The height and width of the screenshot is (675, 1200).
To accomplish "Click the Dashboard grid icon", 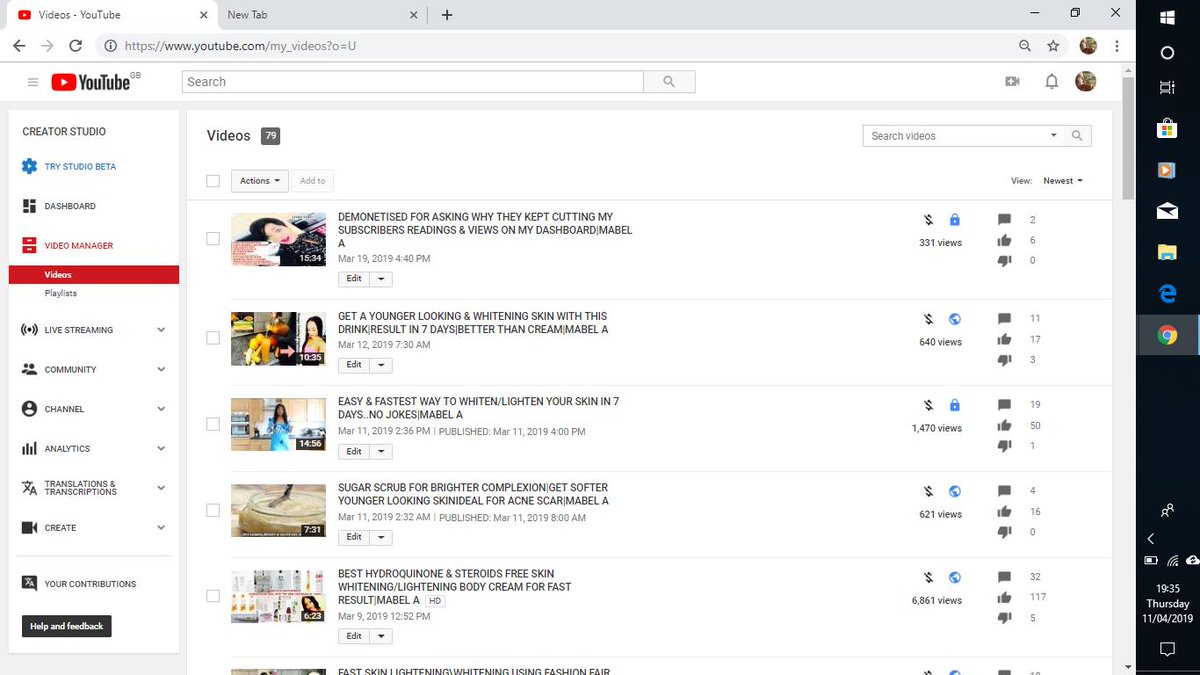I will (29, 206).
